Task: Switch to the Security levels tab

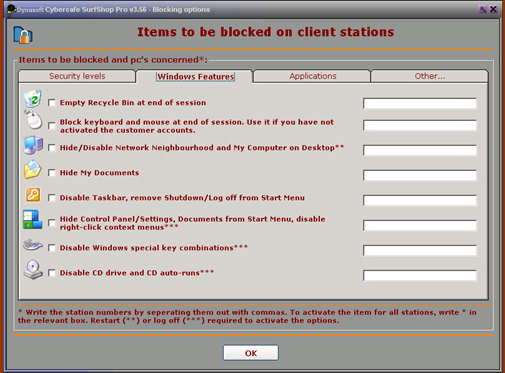Action: click(77, 76)
